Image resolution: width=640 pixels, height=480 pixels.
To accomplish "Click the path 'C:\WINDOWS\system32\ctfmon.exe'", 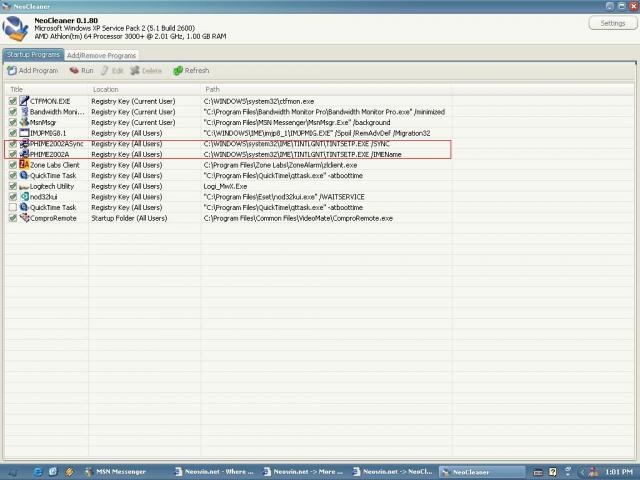I will (x=259, y=101).
